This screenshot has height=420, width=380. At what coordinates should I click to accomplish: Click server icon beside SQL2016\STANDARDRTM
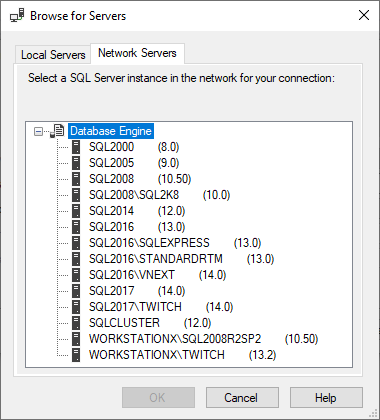(x=76, y=259)
